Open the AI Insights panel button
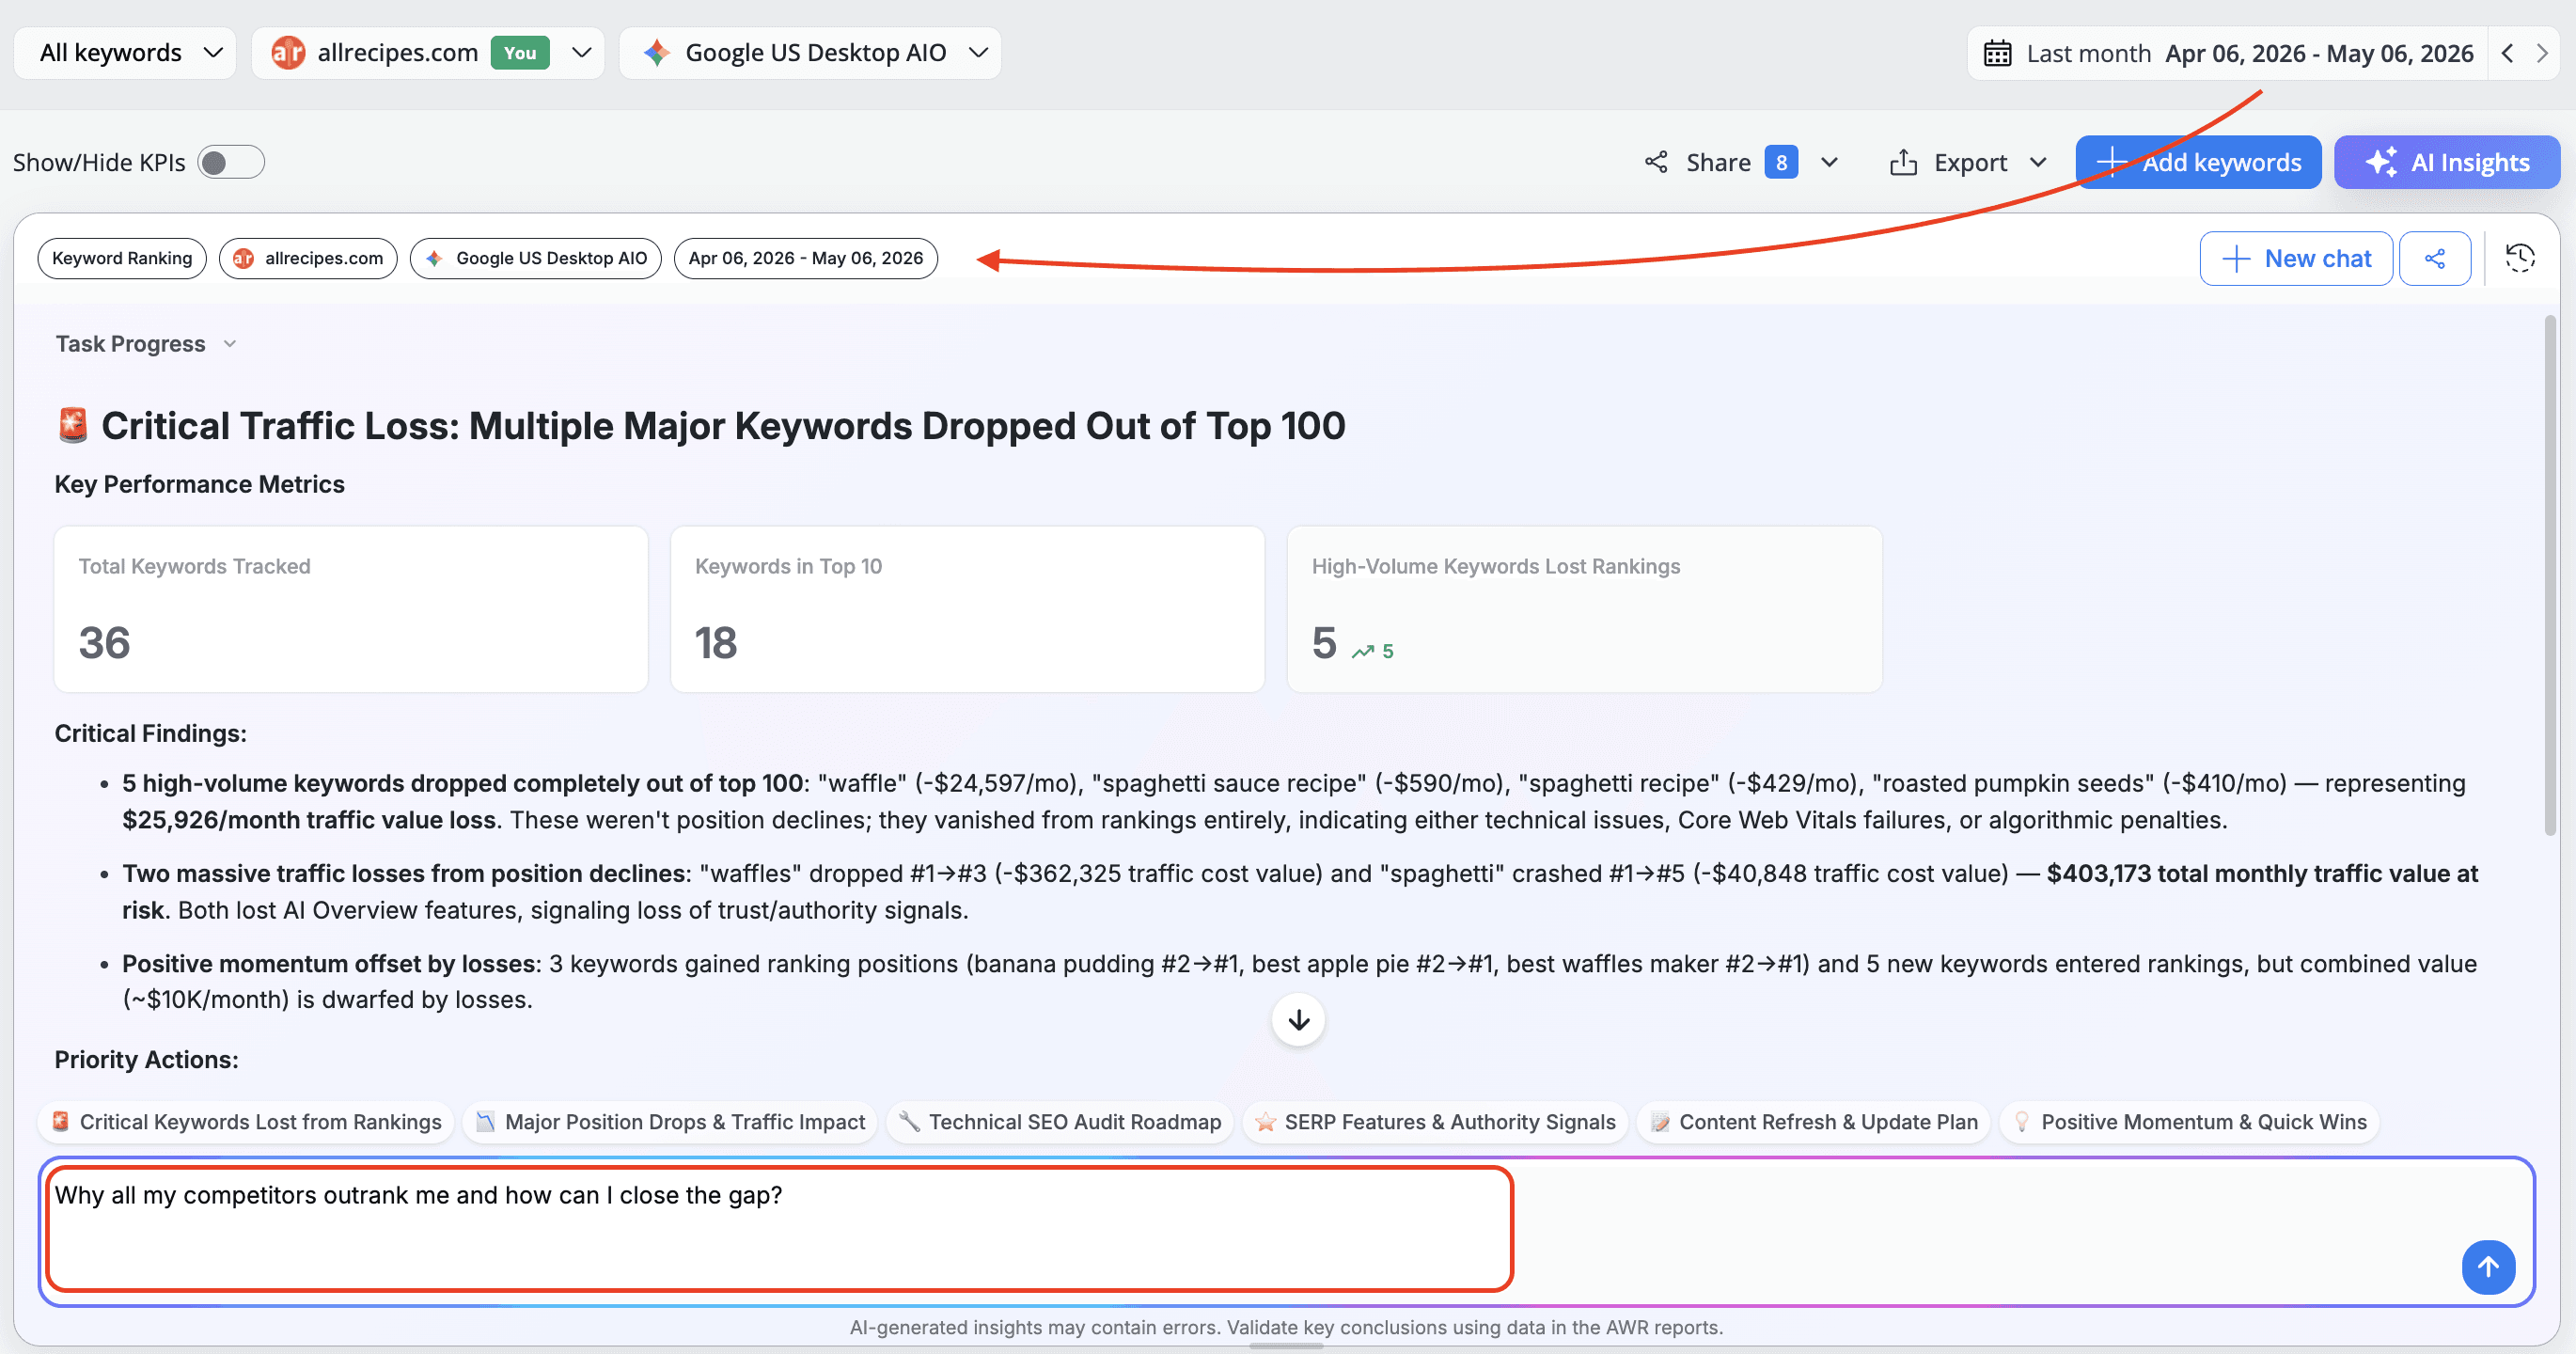This screenshot has height=1354, width=2576. tap(2446, 162)
